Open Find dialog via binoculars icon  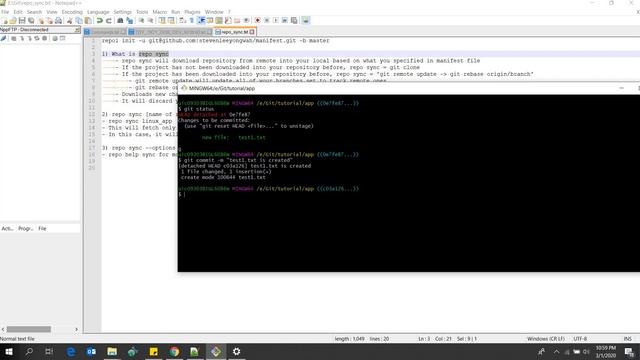pos(120,20)
